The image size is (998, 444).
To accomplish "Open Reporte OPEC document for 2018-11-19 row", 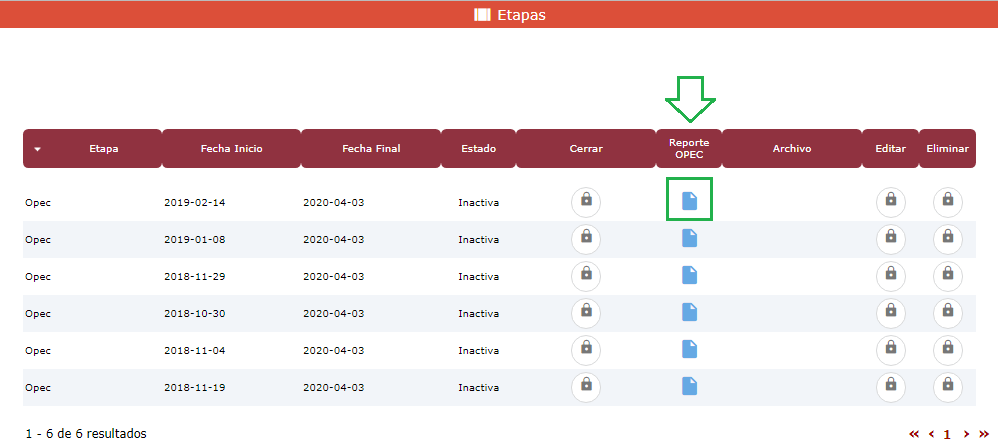I will coord(689,386).
